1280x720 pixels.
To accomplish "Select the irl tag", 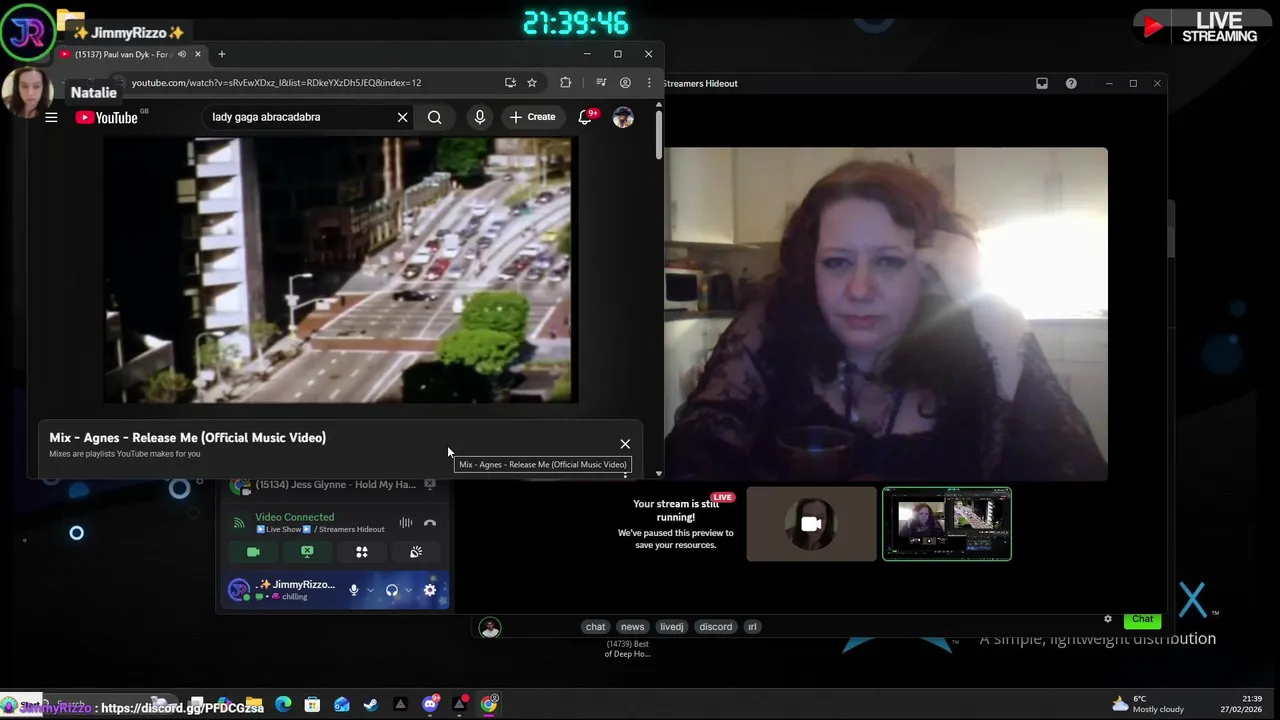I will click(752, 627).
